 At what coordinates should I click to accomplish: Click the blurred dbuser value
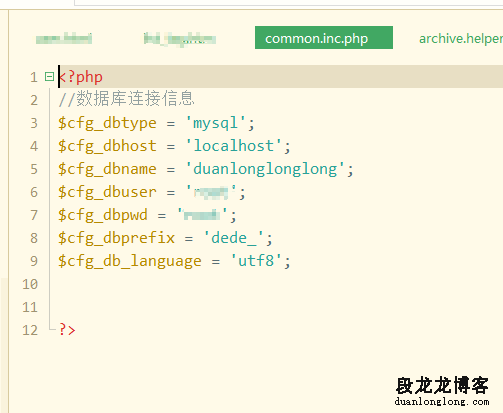click(x=211, y=193)
